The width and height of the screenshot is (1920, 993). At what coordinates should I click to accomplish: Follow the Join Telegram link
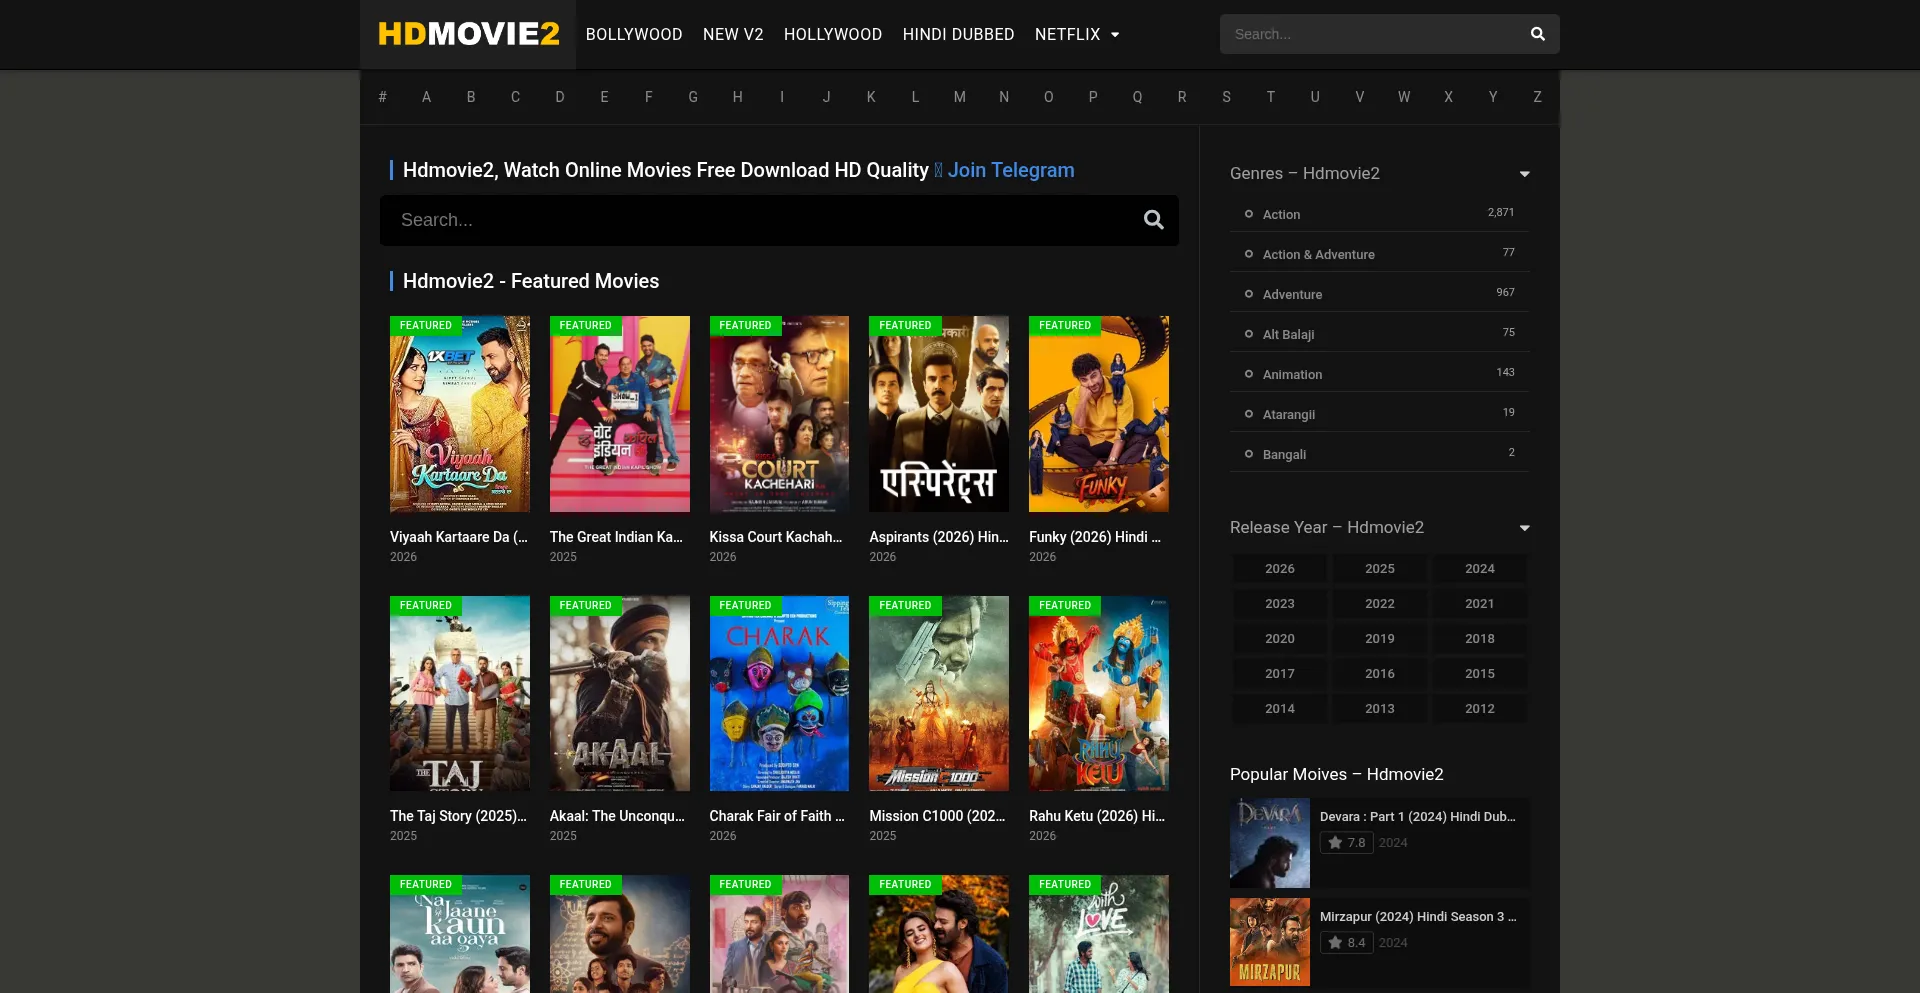tap(1011, 170)
